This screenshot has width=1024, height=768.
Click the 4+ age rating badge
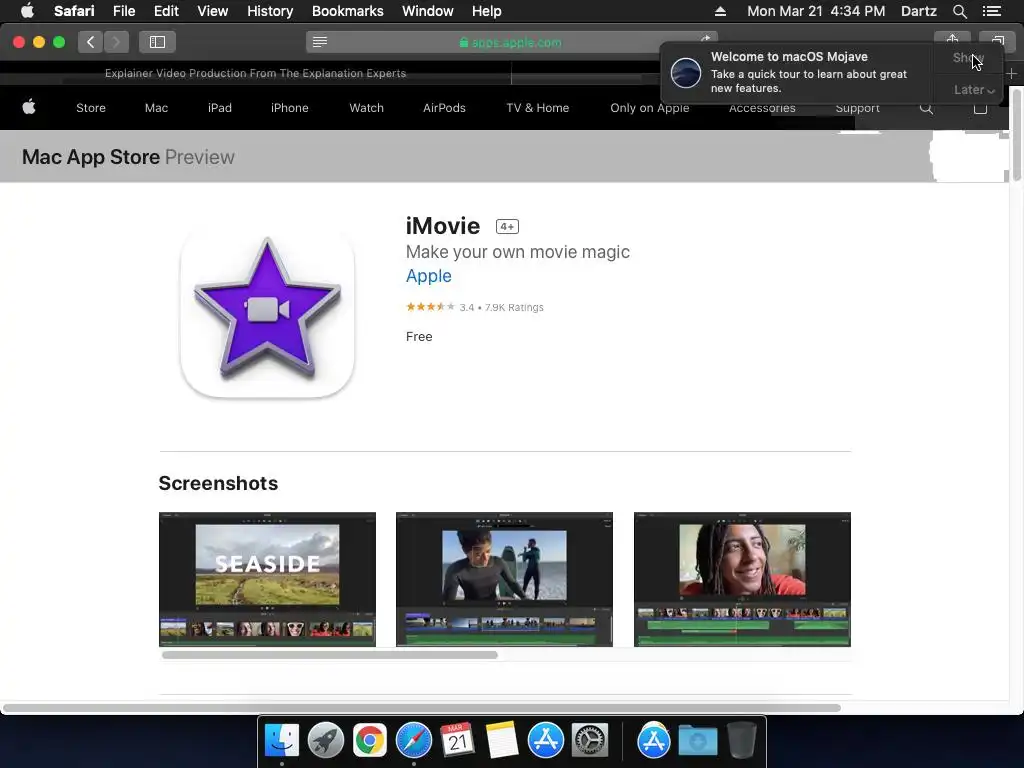[507, 227]
